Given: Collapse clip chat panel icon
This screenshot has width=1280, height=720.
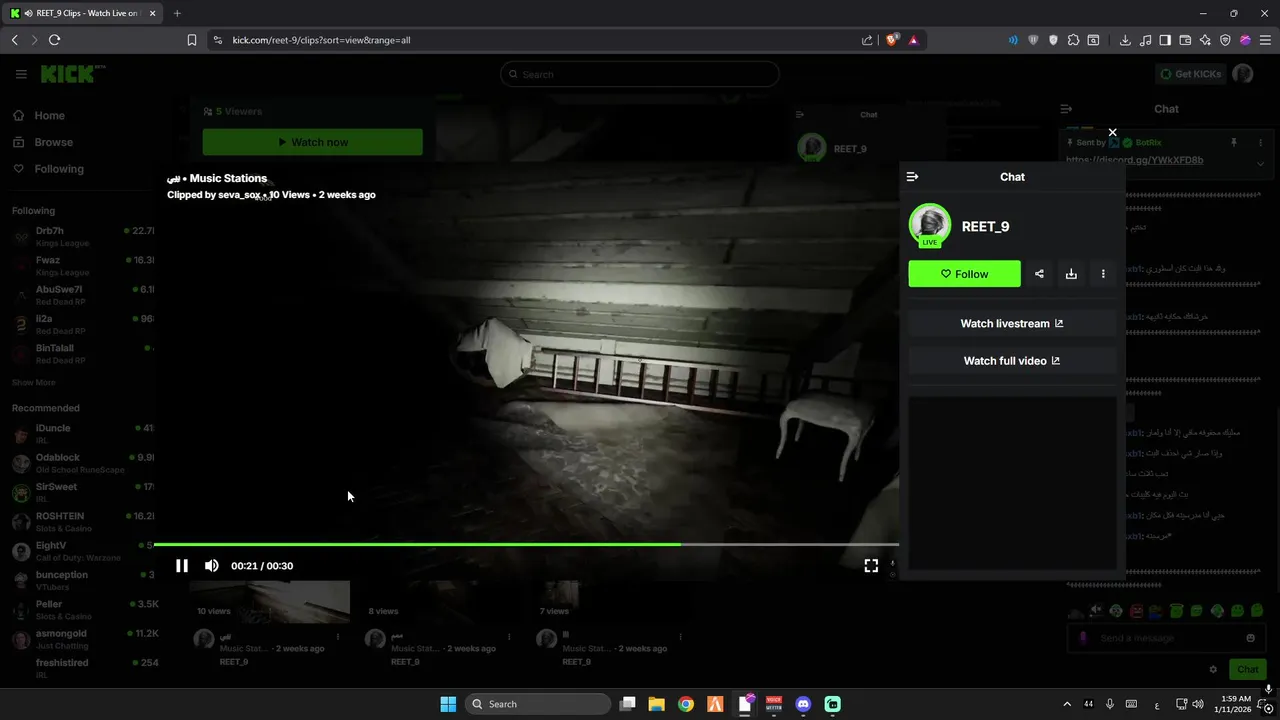Looking at the screenshot, I should 912,177.
